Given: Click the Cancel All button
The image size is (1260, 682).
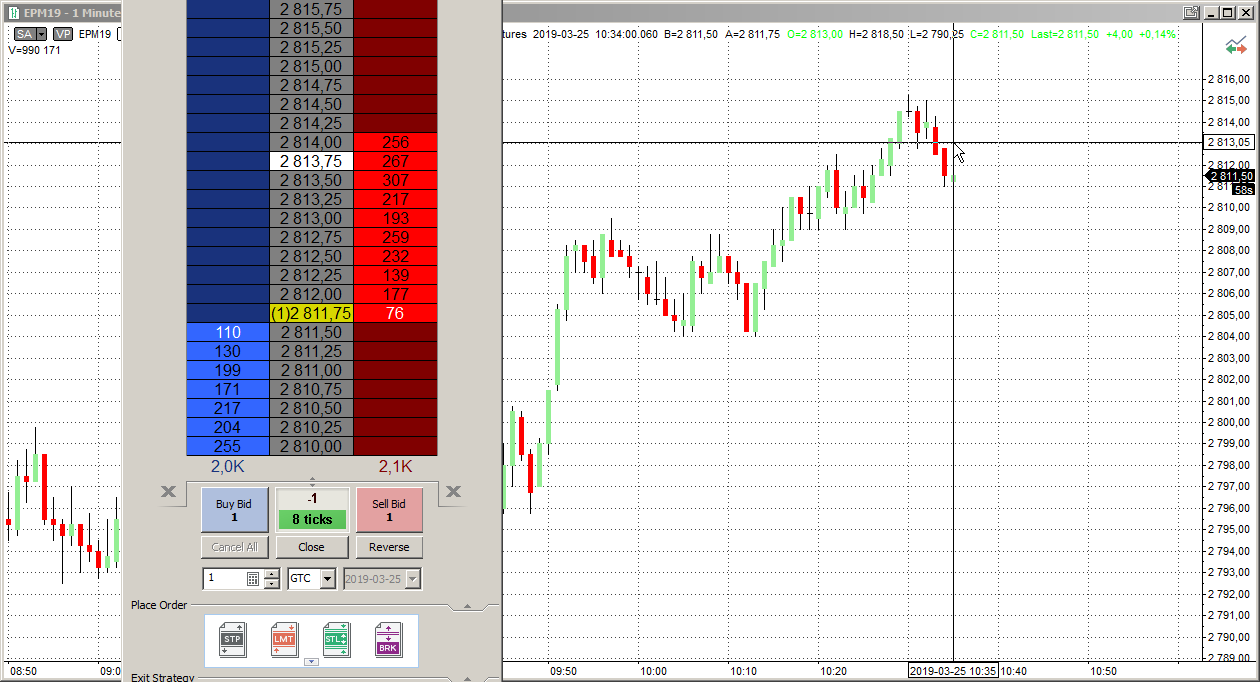Looking at the screenshot, I should point(234,547).
